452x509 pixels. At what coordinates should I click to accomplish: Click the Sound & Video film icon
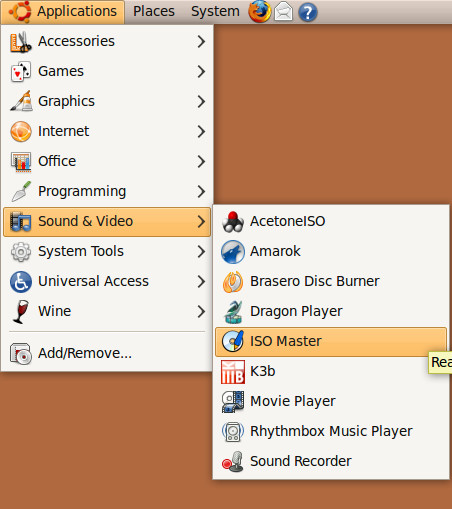point(21,222)
